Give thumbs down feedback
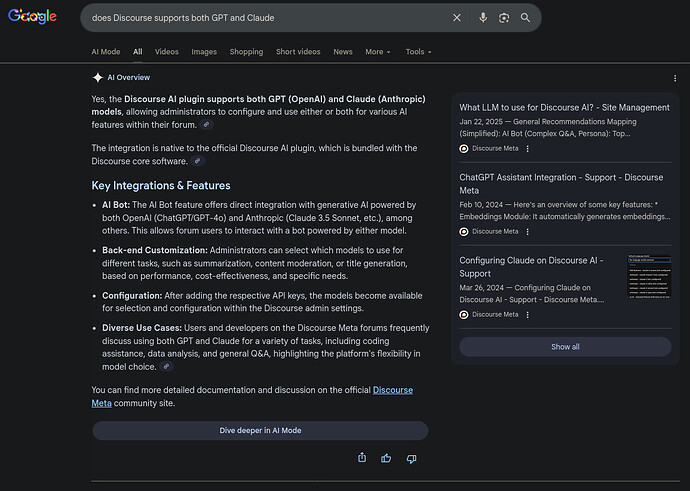The image size is (690, 491). [411, 459]
